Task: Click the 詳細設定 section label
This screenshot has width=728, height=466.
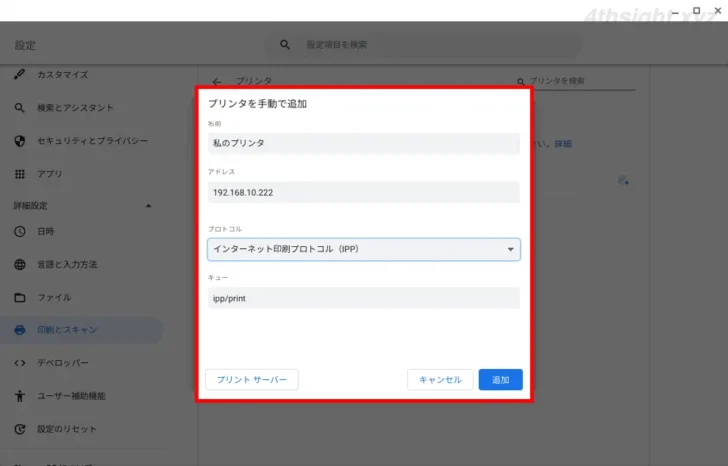Action: pos(31,206)
